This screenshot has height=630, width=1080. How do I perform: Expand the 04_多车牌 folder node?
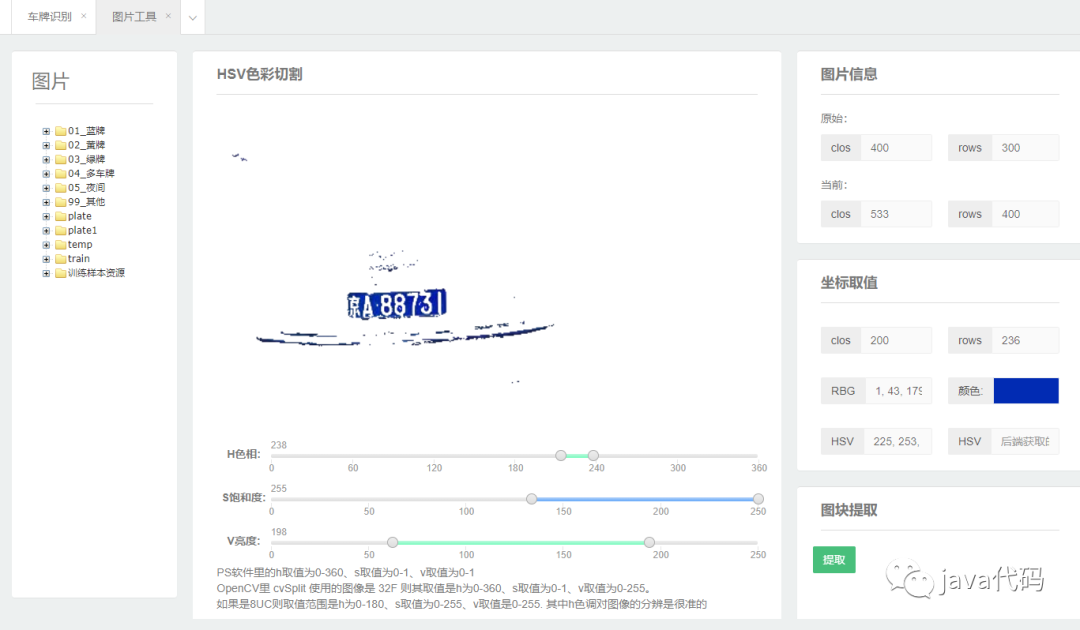tap(46, 174)
